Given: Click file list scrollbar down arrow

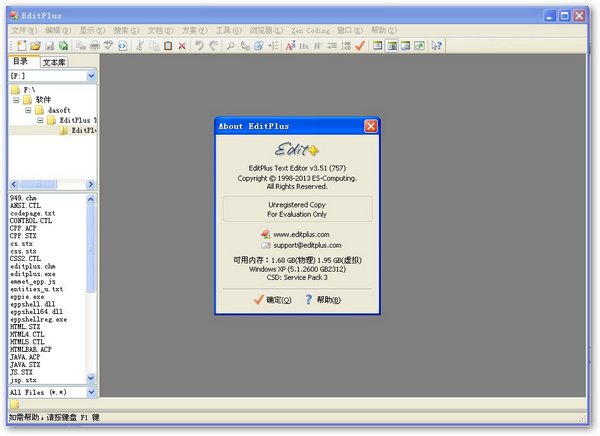Looking at the screenshot, I should pos(91,378).
